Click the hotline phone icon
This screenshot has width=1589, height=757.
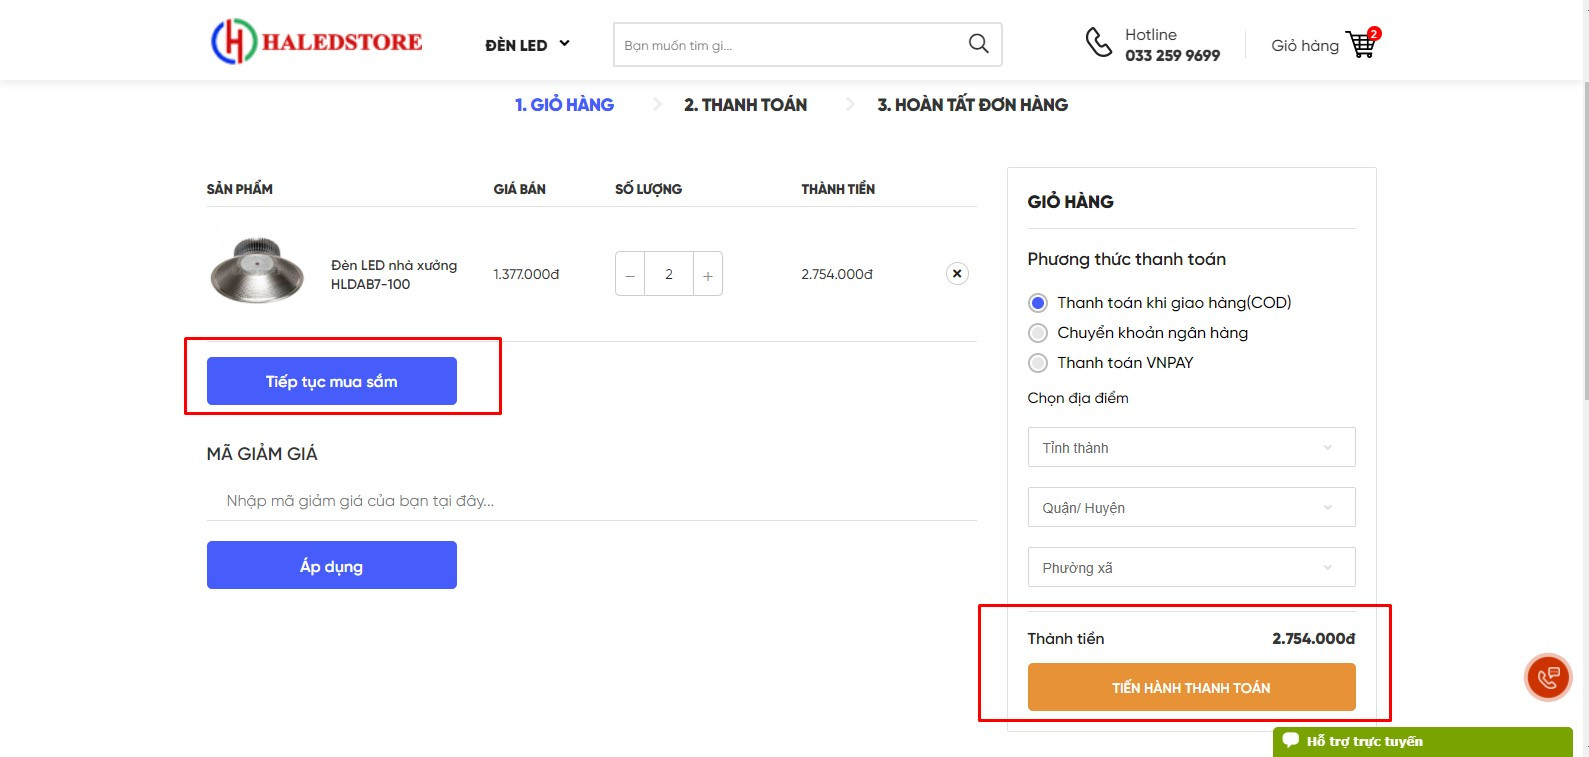(x=1098, y=43)
